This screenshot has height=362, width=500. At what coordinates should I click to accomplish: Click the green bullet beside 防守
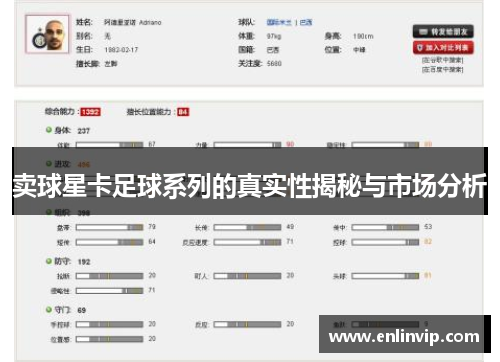point(49,261)
